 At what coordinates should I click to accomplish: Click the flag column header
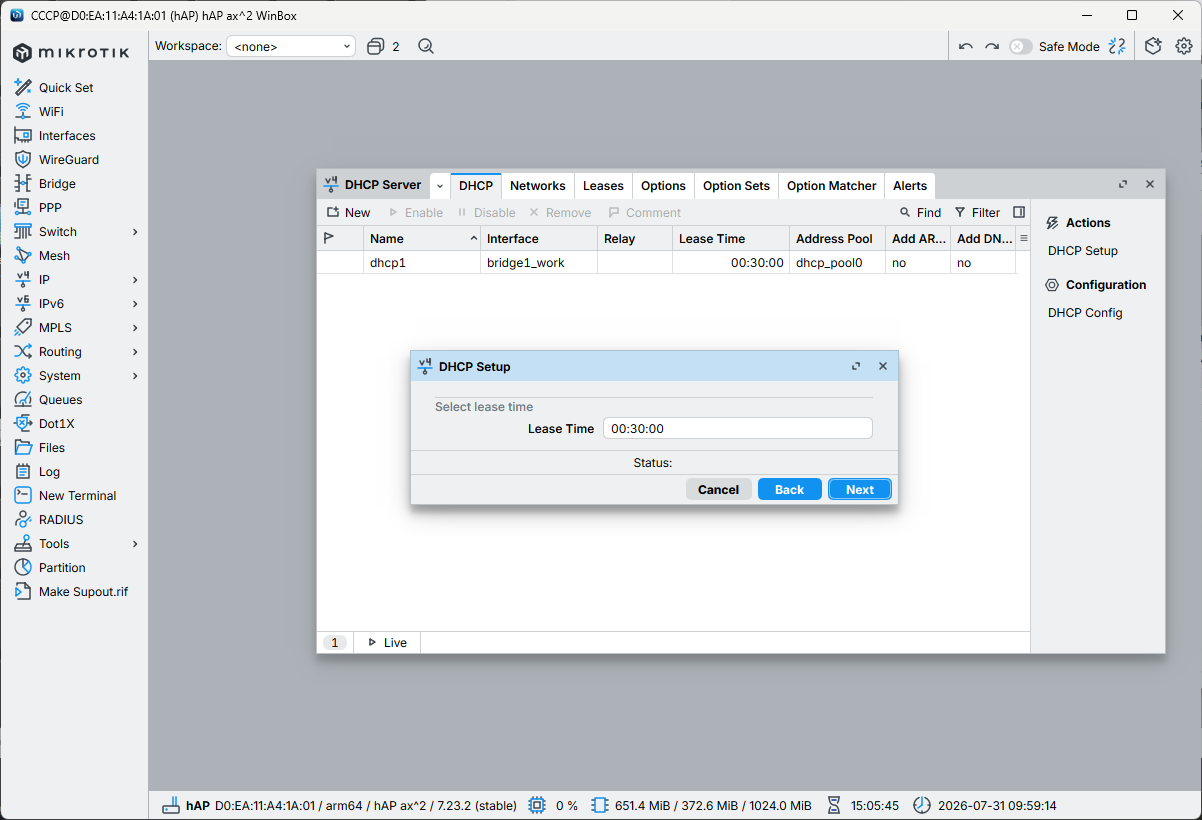(340, 238)
